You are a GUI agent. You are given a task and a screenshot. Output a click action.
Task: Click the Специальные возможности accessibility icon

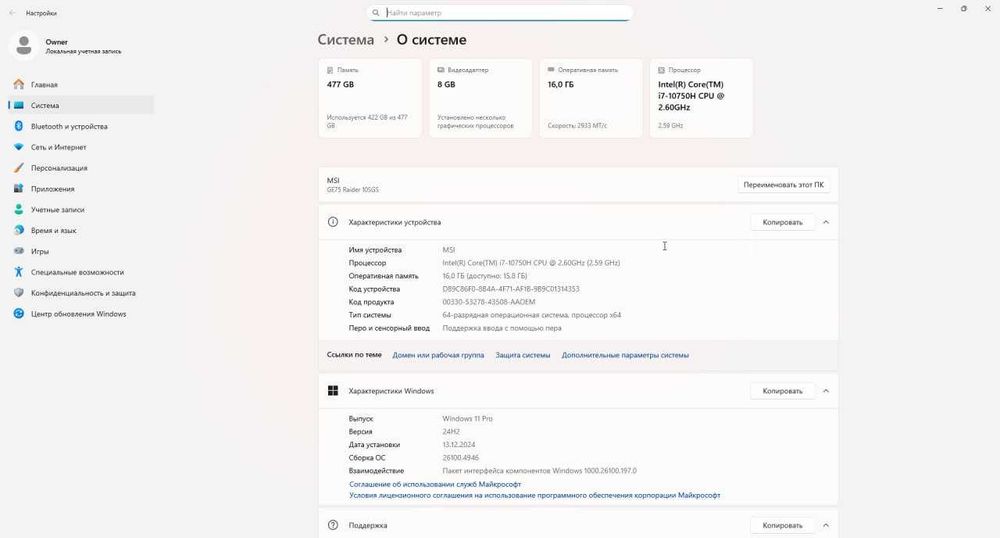point(18,272)
